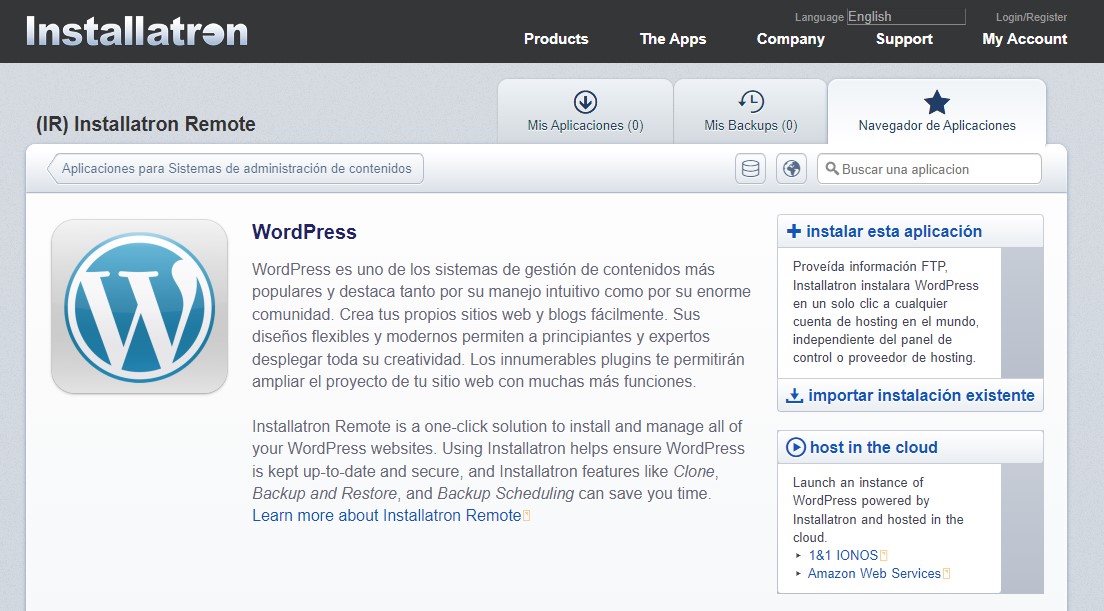
Task: Open the Language dropdown
Action: pyautogui.click(x=905, y=16)
